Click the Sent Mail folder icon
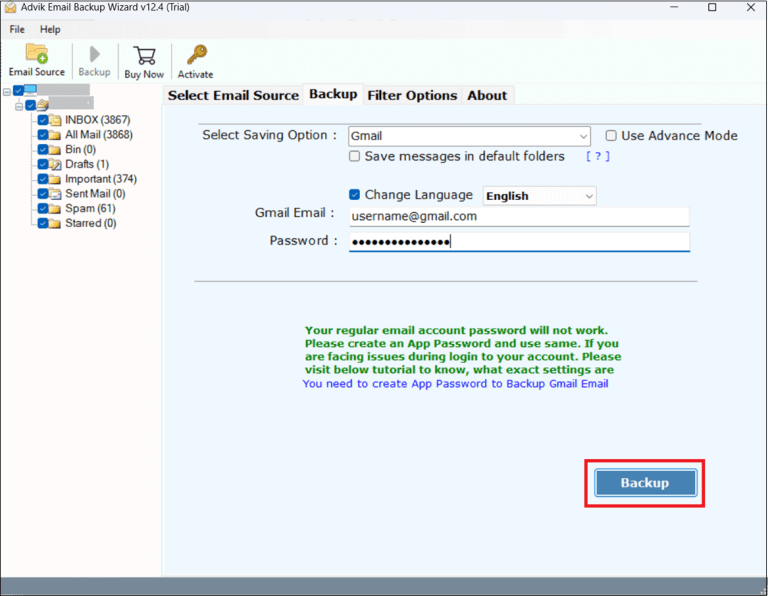Viewport: 768px width, 596px height. [55, 193]
